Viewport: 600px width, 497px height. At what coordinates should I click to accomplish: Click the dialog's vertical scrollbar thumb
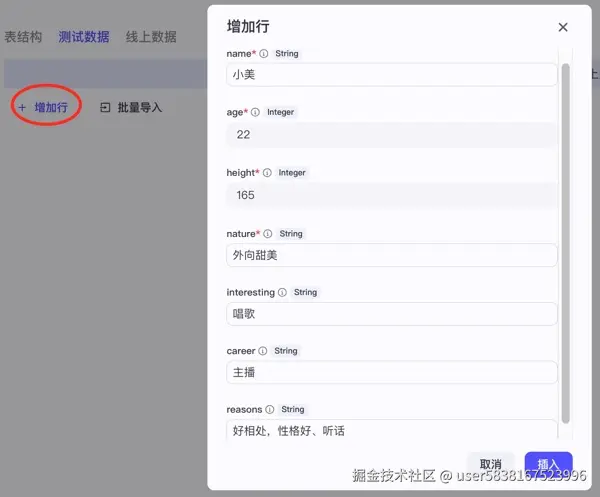click(x=566, y=244)
